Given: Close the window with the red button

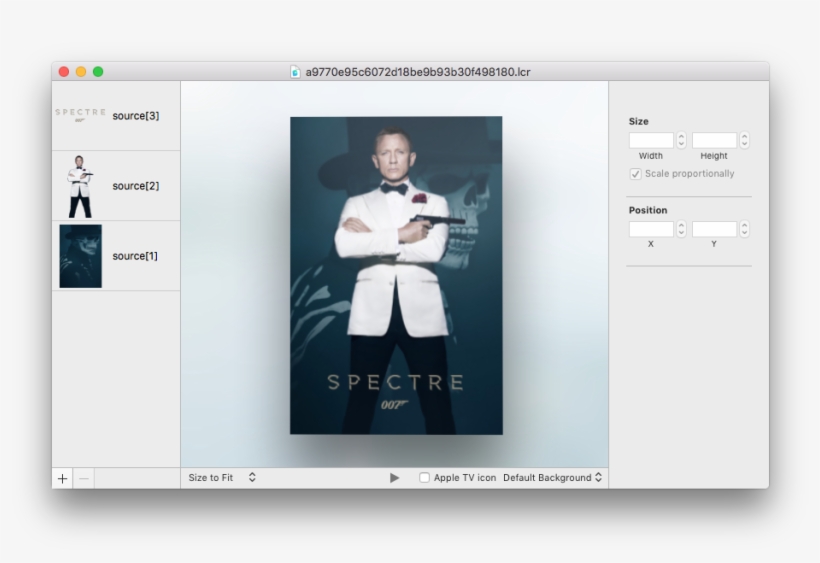Looking at the screenshot, I should [64, 72].
